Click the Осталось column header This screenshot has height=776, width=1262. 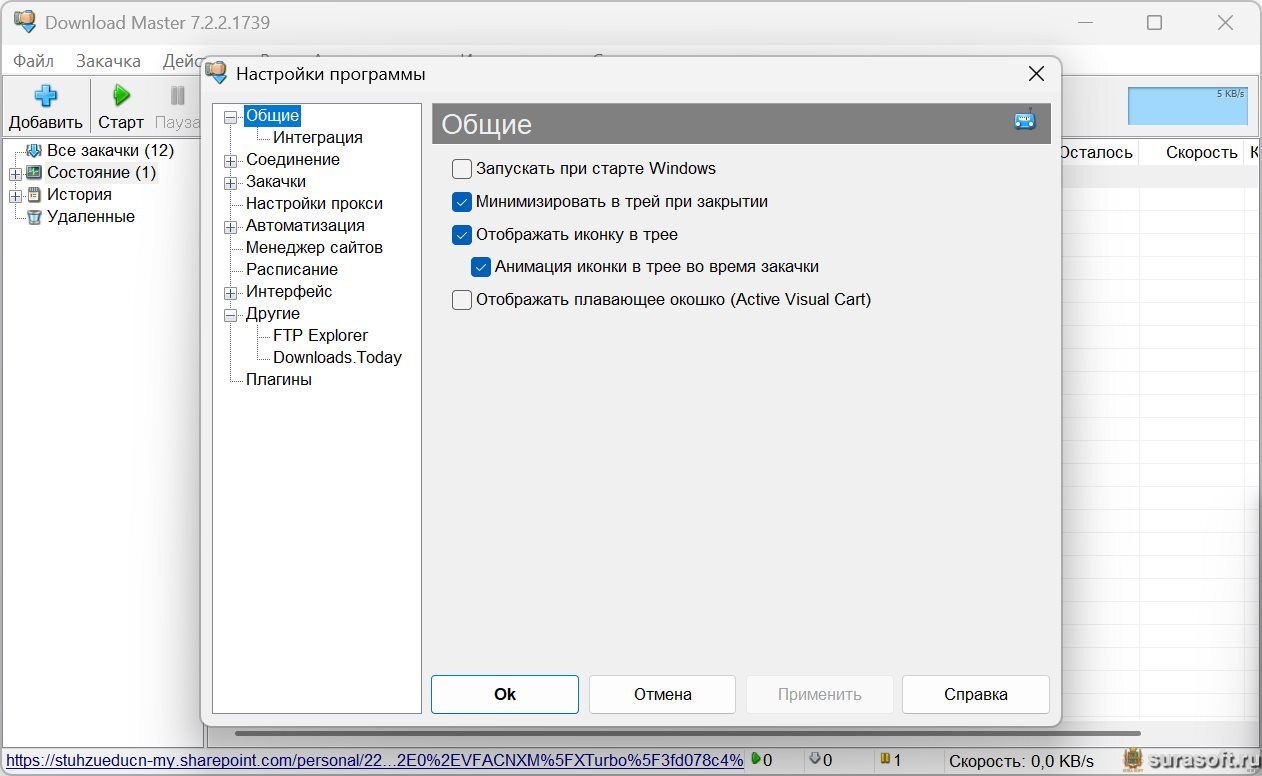point(1096,152)
